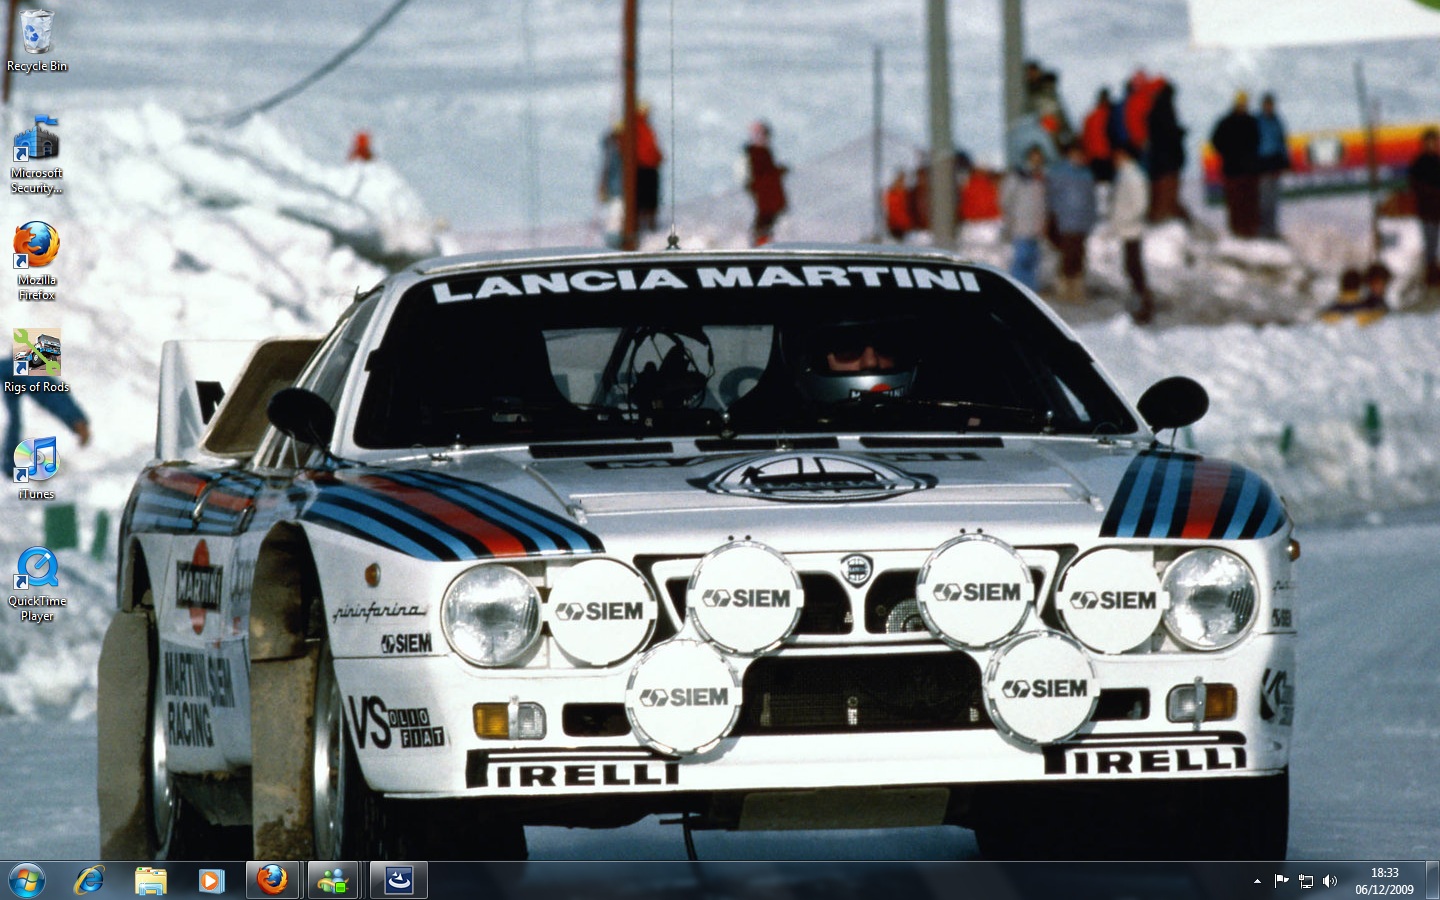Launch Internet Explorer from the taskbar
Image resolution: width=1440 pixels, height=900 pixels.
pyautogui.click(x=90, y=881)
